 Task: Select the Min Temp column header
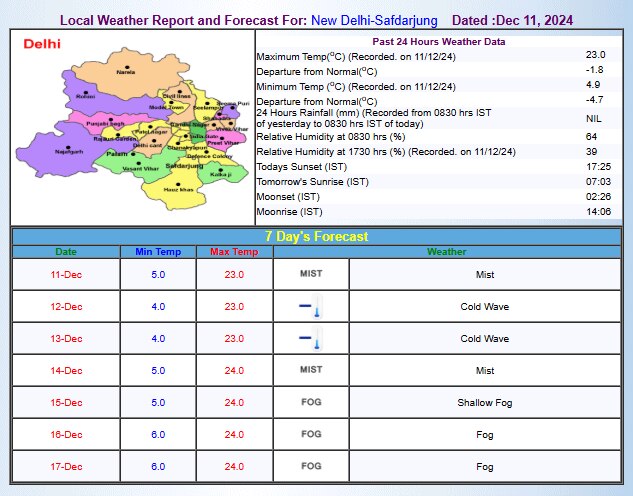tap(158, 252)
